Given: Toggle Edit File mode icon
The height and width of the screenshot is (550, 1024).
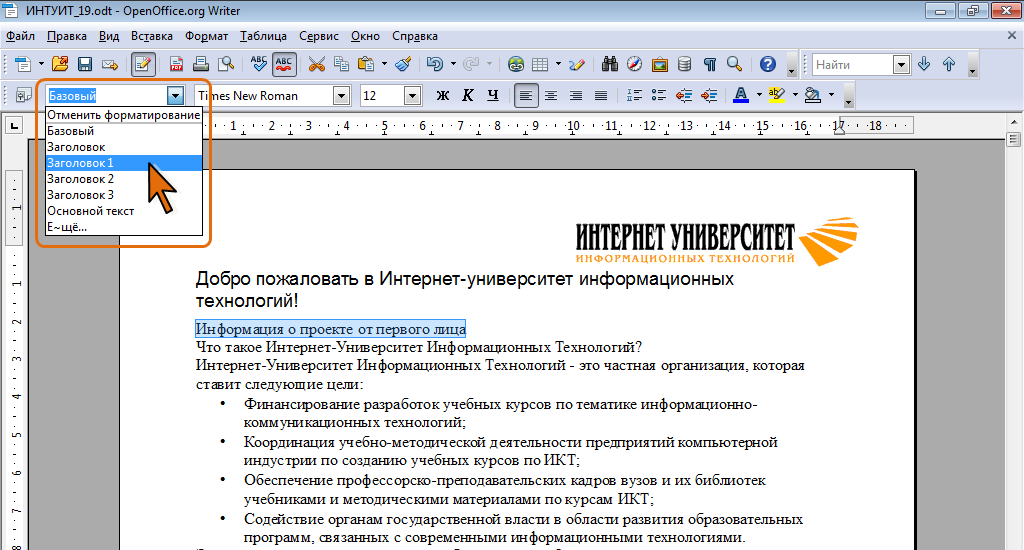Looking at the screenshot, I should [143, 64].
